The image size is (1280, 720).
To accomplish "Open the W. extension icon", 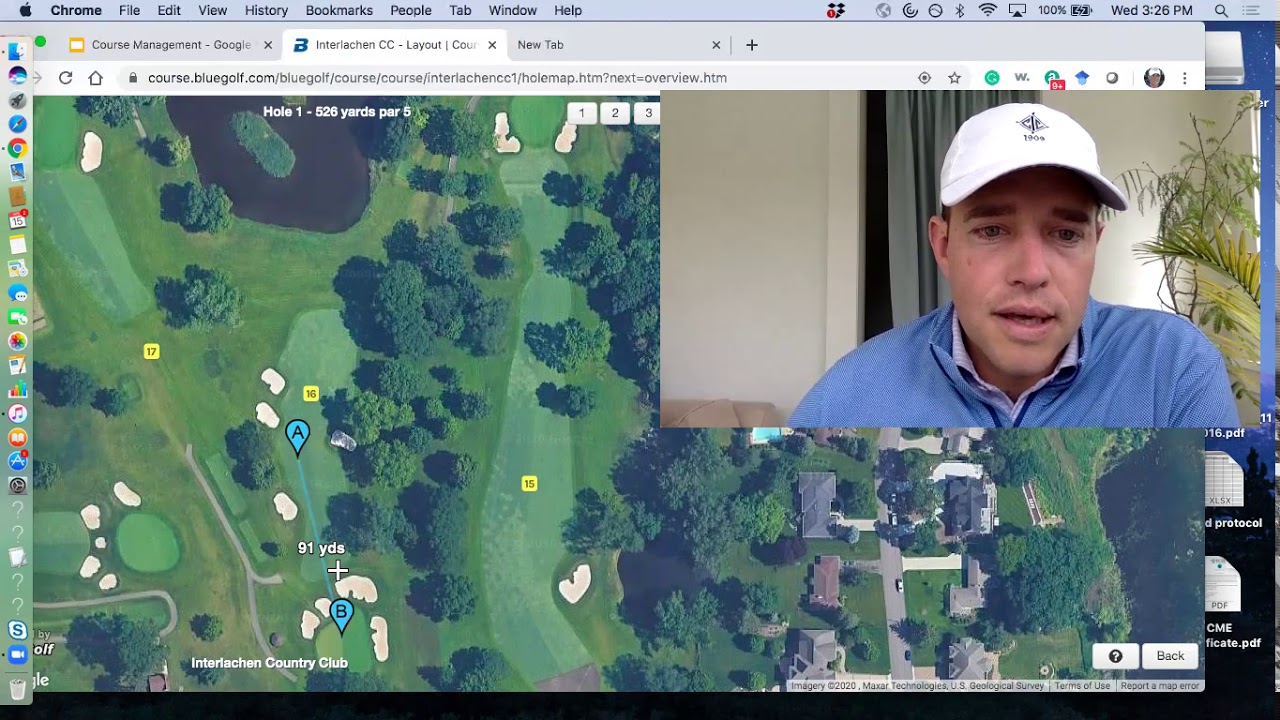I will [x=1022, y=78].
